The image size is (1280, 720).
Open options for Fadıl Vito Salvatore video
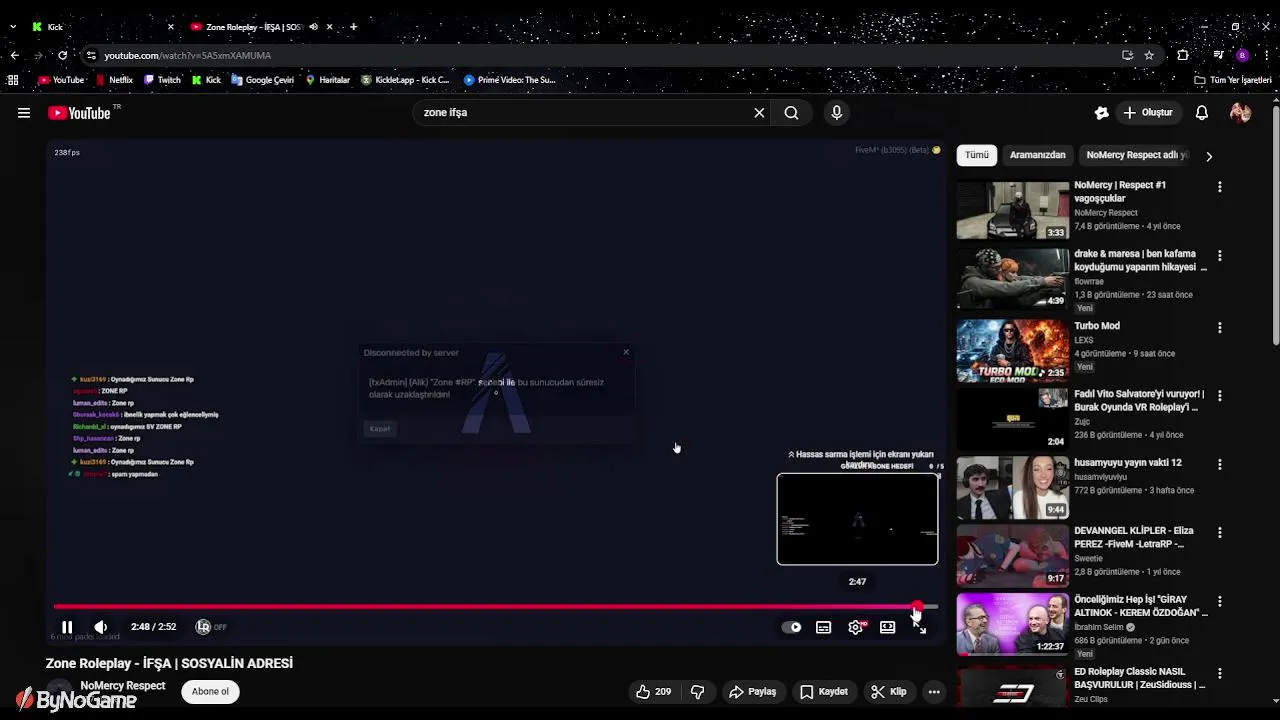coord(1219,396)
